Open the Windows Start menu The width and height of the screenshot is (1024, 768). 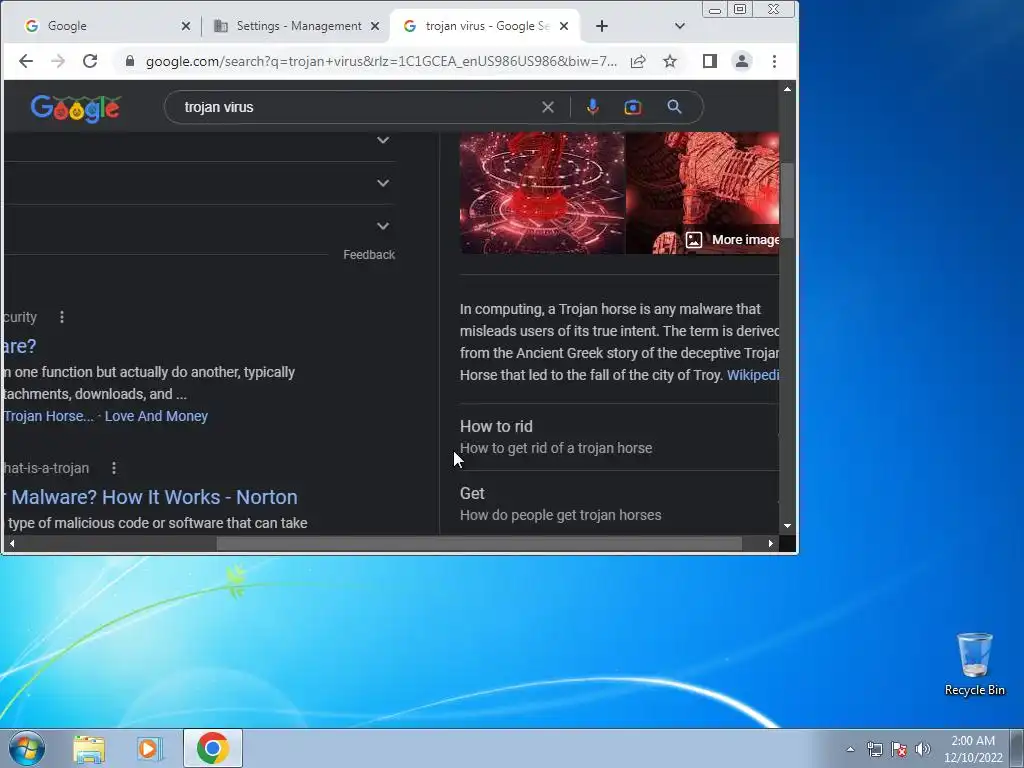27,748
